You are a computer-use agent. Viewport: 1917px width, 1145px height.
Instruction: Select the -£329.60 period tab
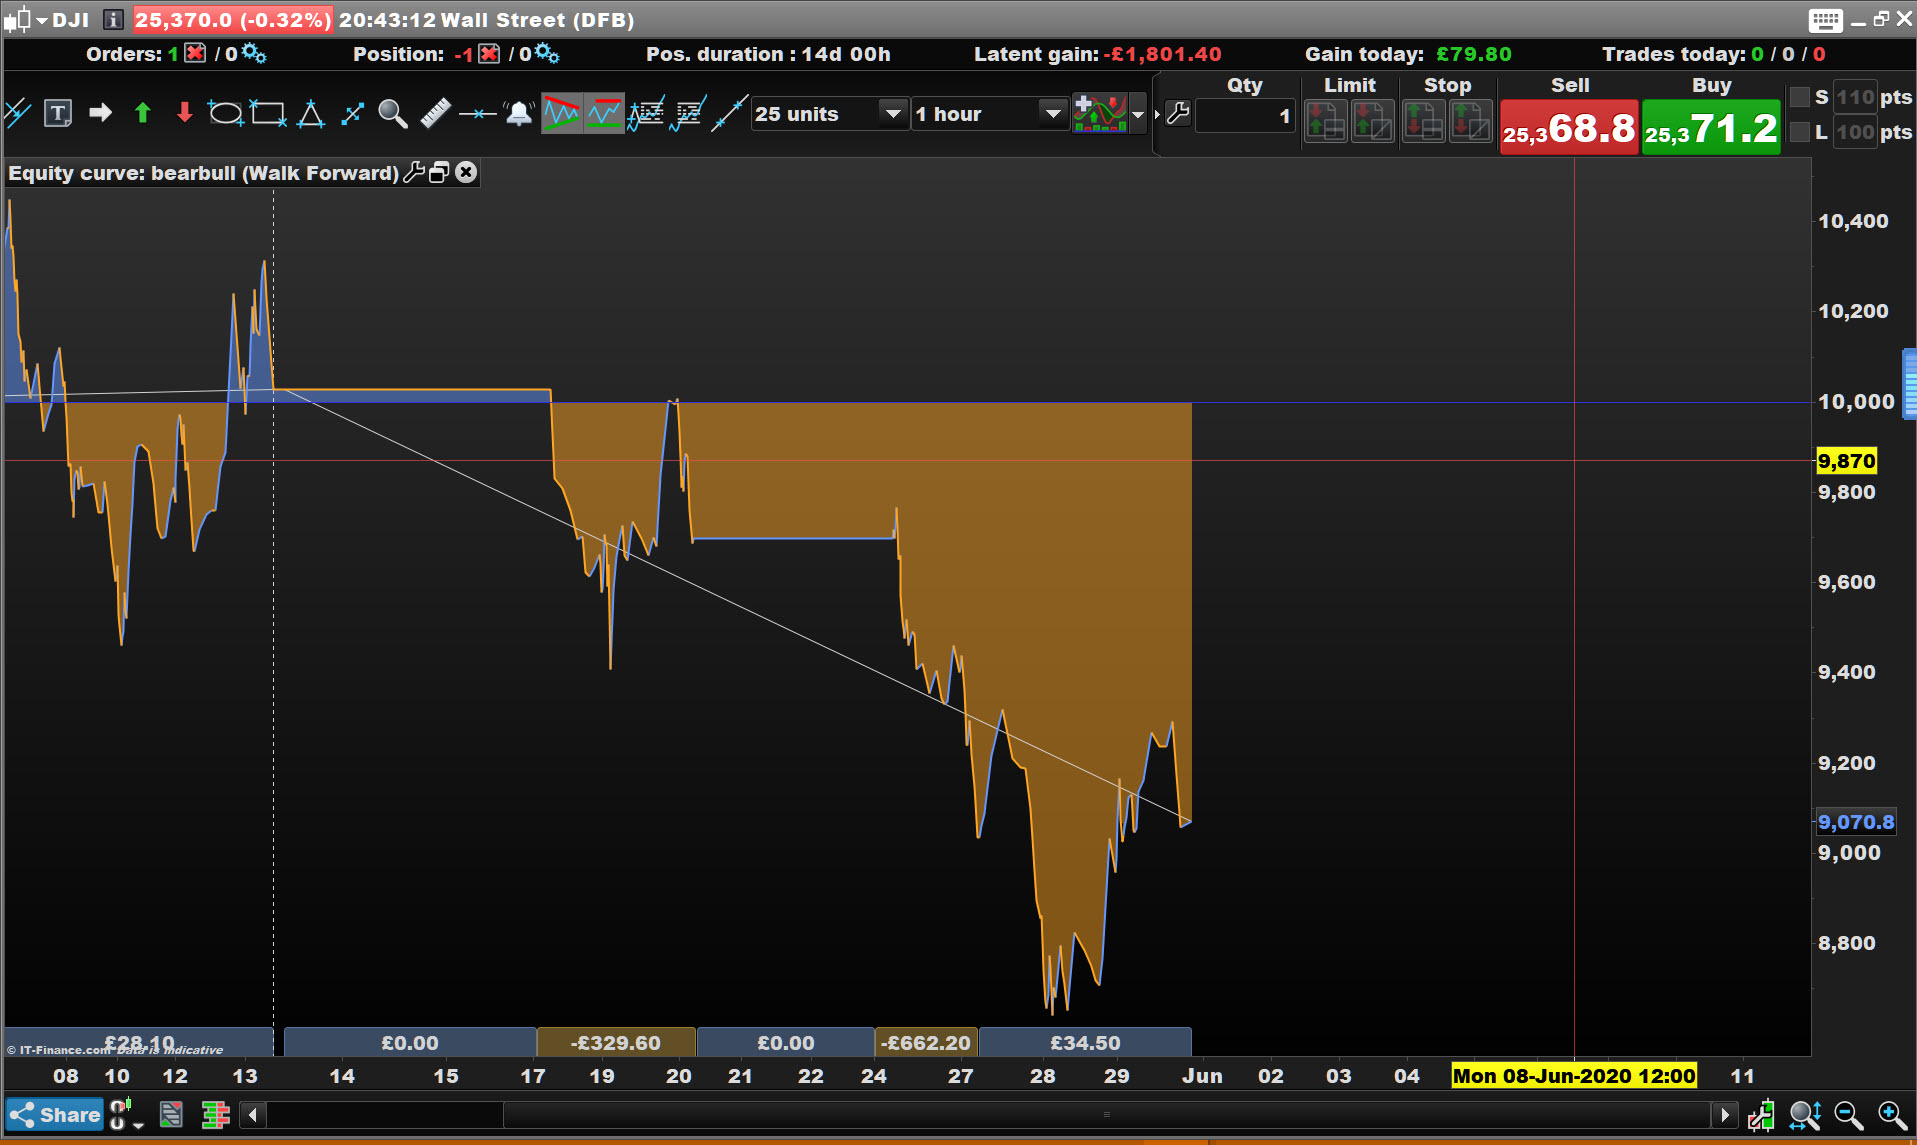pos(616,1042)
